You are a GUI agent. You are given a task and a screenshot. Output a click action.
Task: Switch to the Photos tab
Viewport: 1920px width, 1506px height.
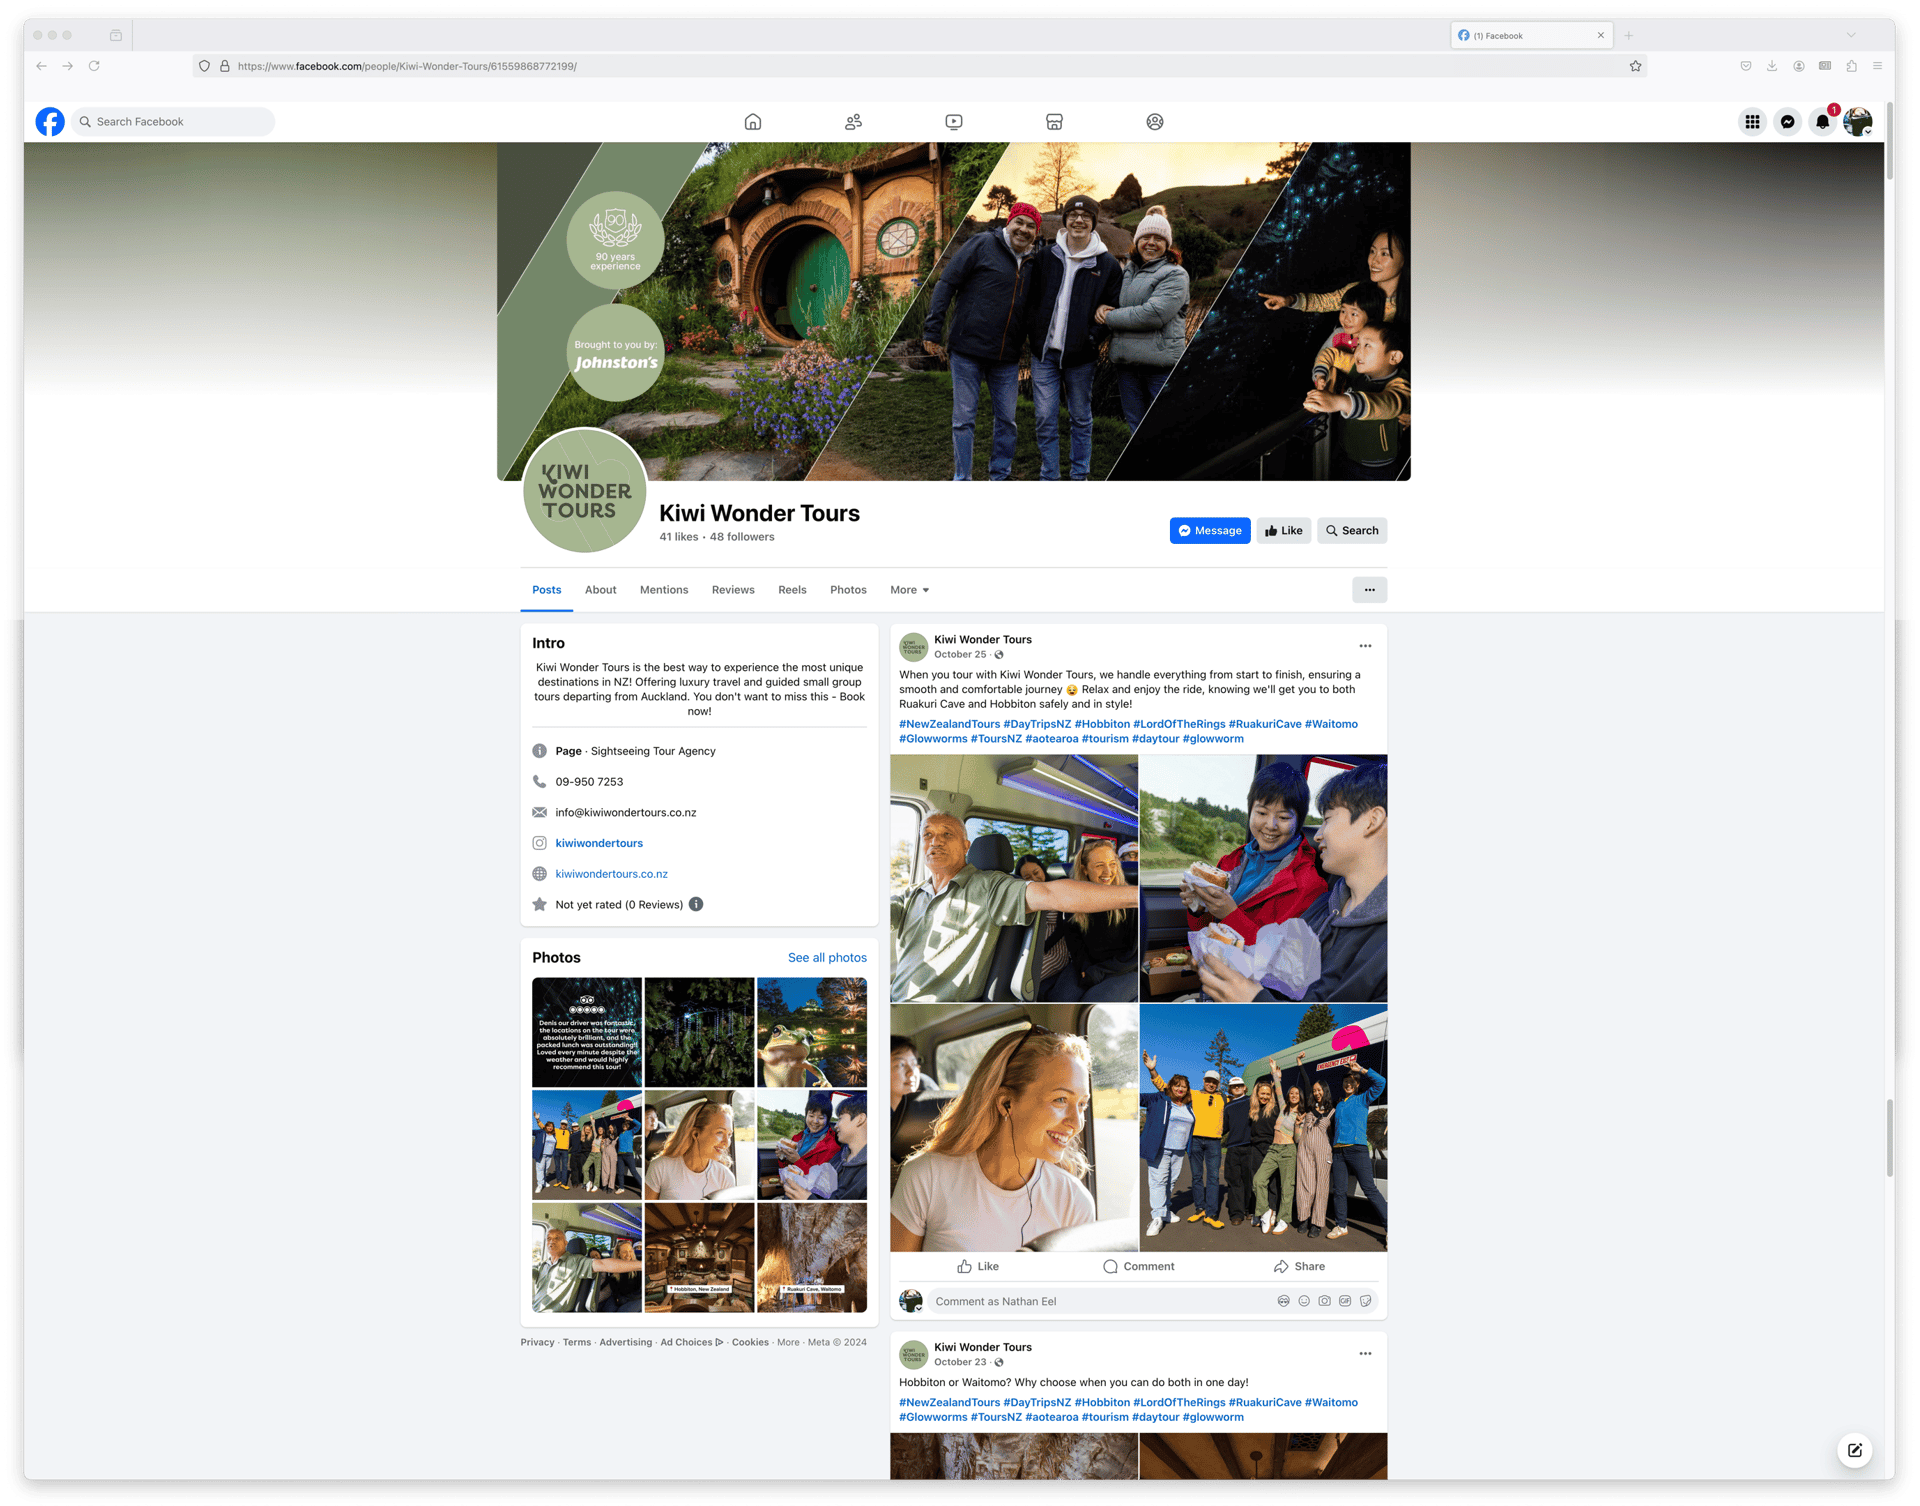[848, 590]
